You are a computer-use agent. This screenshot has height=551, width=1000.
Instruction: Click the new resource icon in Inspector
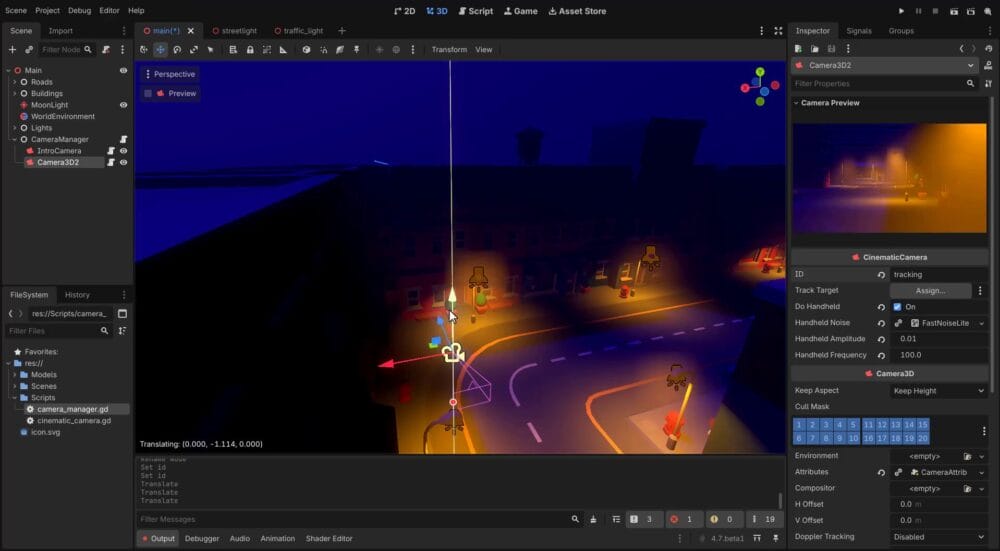tap(798, 48)
